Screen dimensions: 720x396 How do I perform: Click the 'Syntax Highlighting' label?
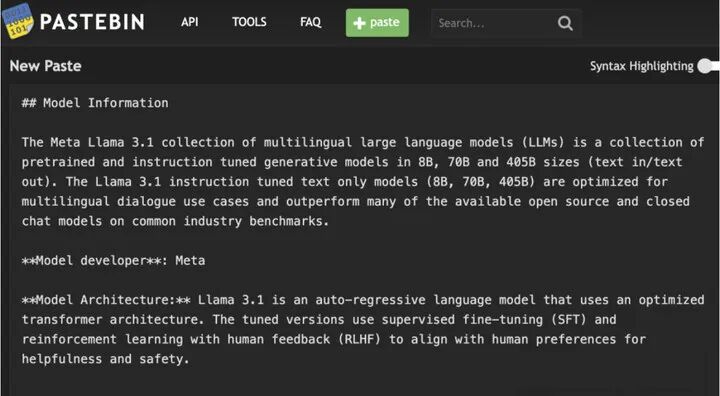(x=641, y=66)
